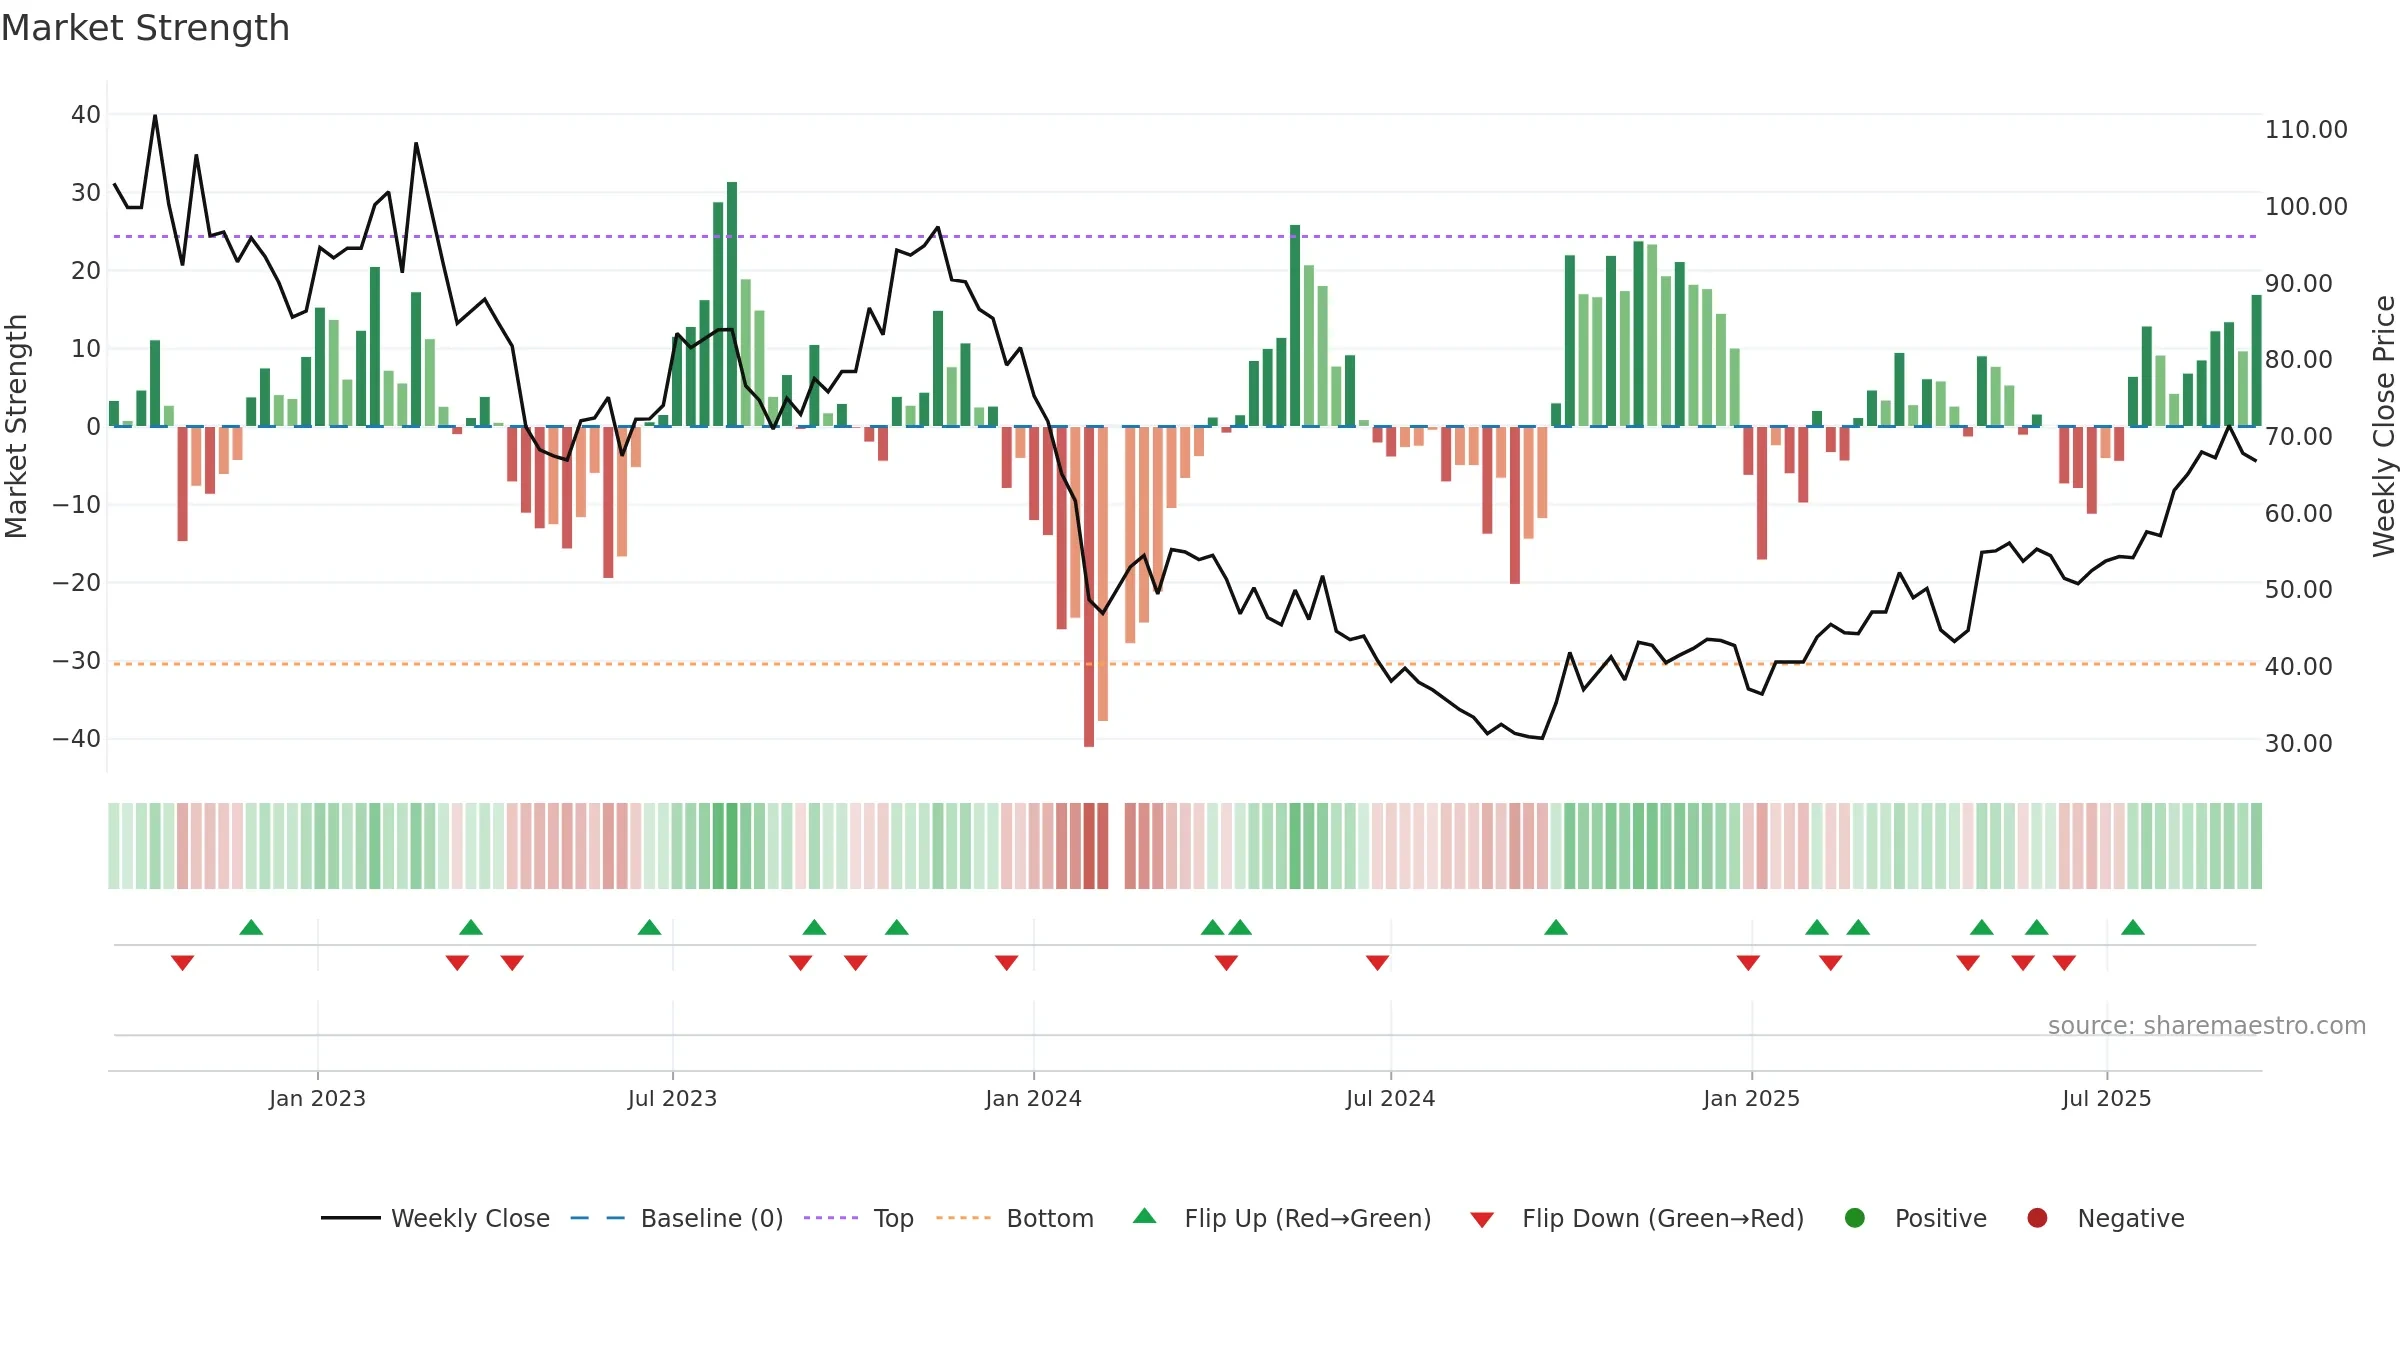Click the first red flip-down marker before Jan 2023

182,963
